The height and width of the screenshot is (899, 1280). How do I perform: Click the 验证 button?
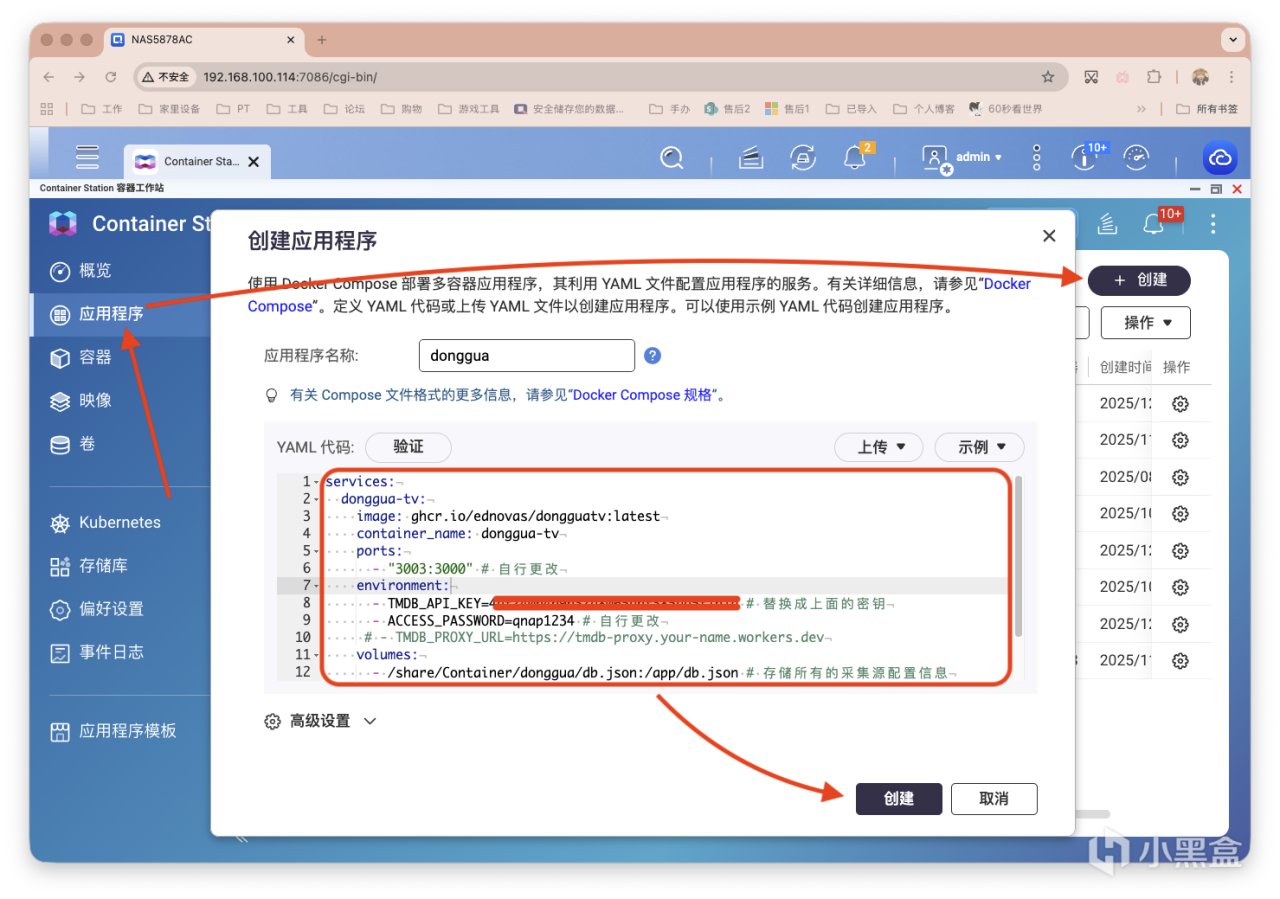coord(408,447)
